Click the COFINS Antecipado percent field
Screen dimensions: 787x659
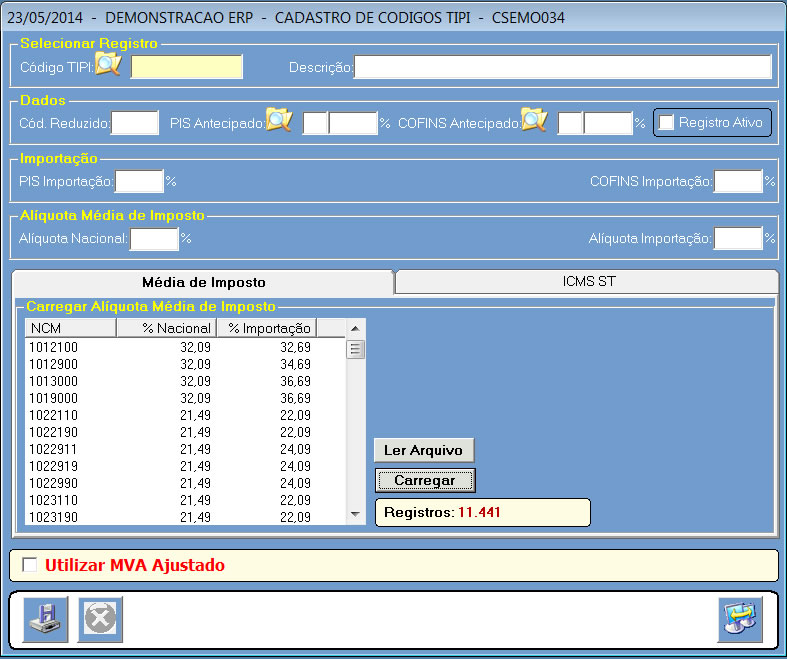[608, 123]
